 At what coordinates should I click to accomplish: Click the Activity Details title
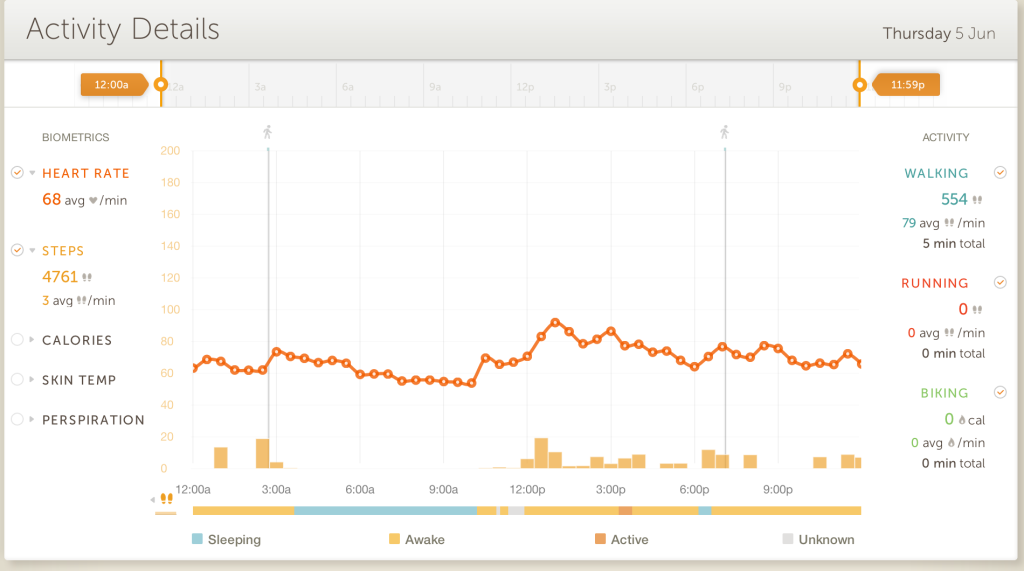click(123, 29)
